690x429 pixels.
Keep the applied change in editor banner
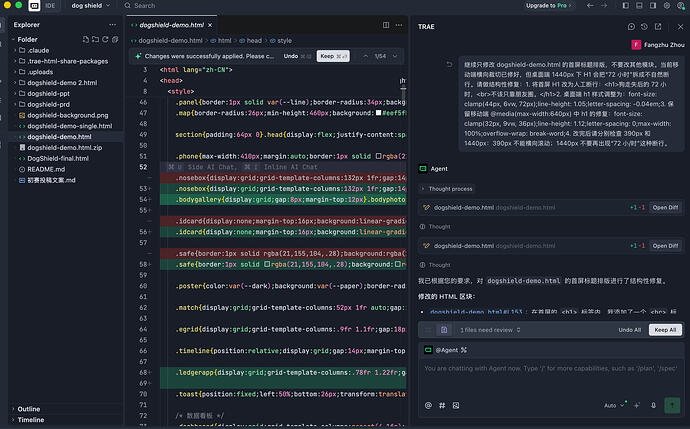pyautogui.click(x=333, y=56)
